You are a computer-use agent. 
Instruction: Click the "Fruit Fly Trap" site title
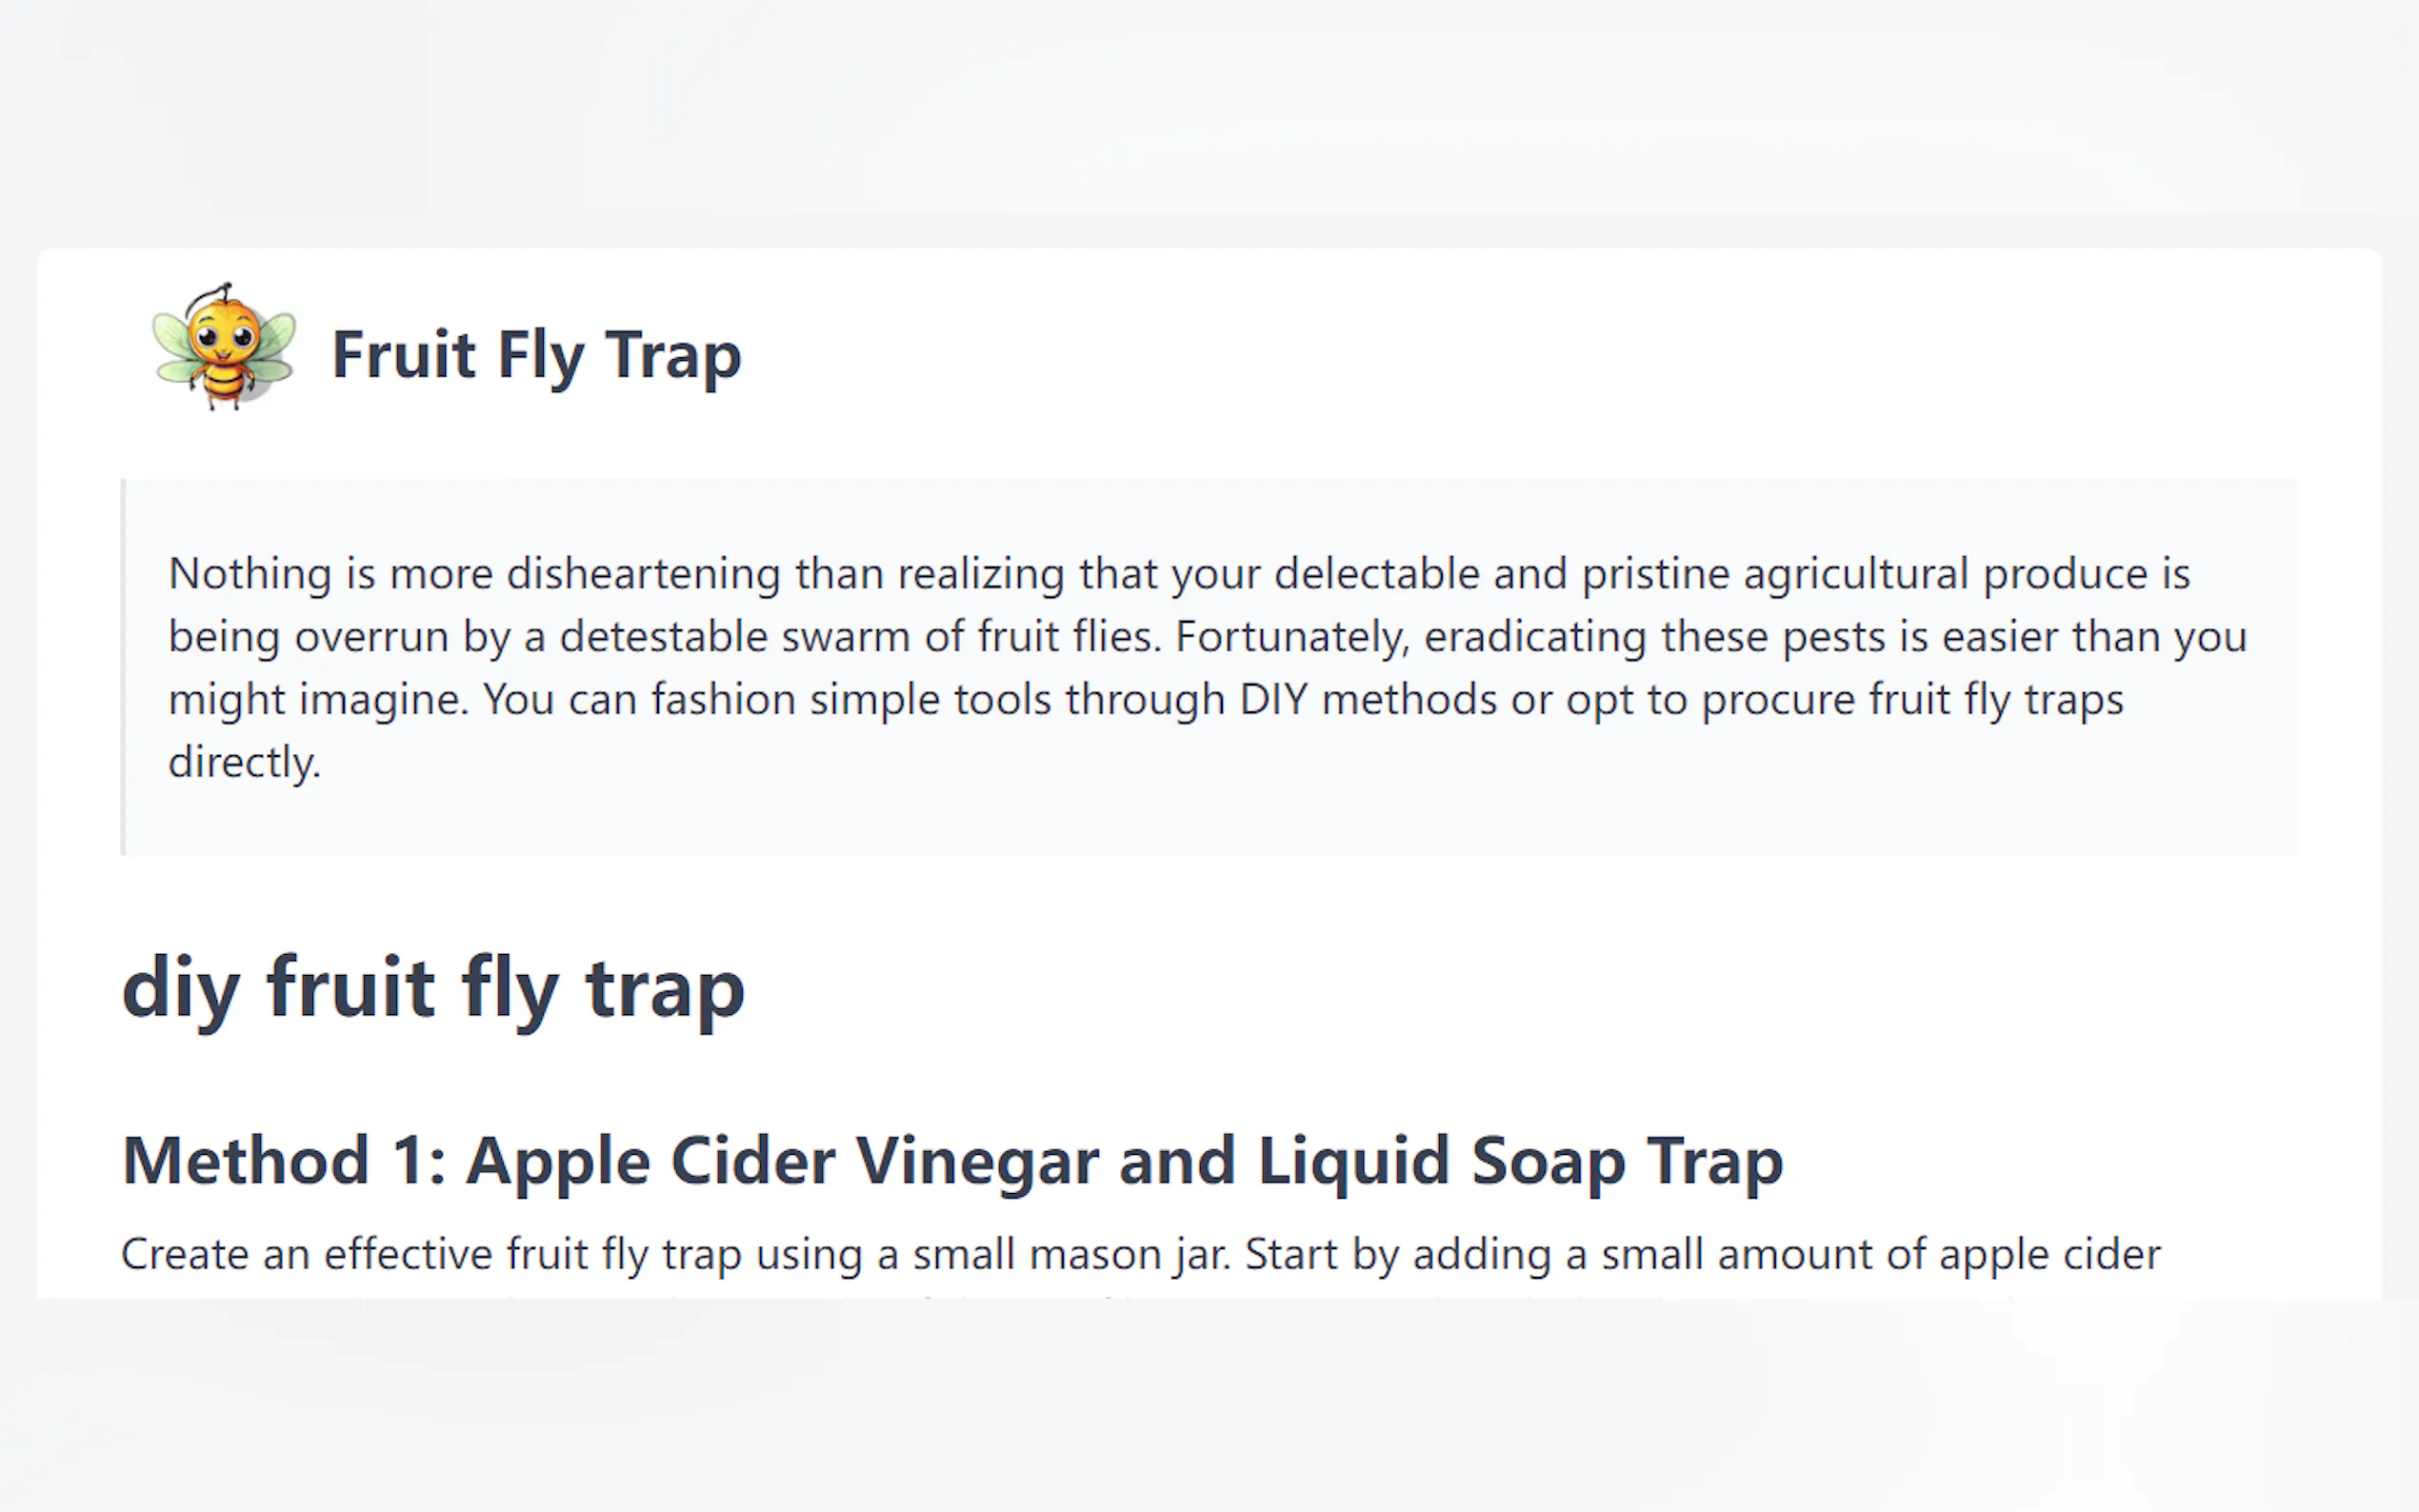[x=536, y=355]
